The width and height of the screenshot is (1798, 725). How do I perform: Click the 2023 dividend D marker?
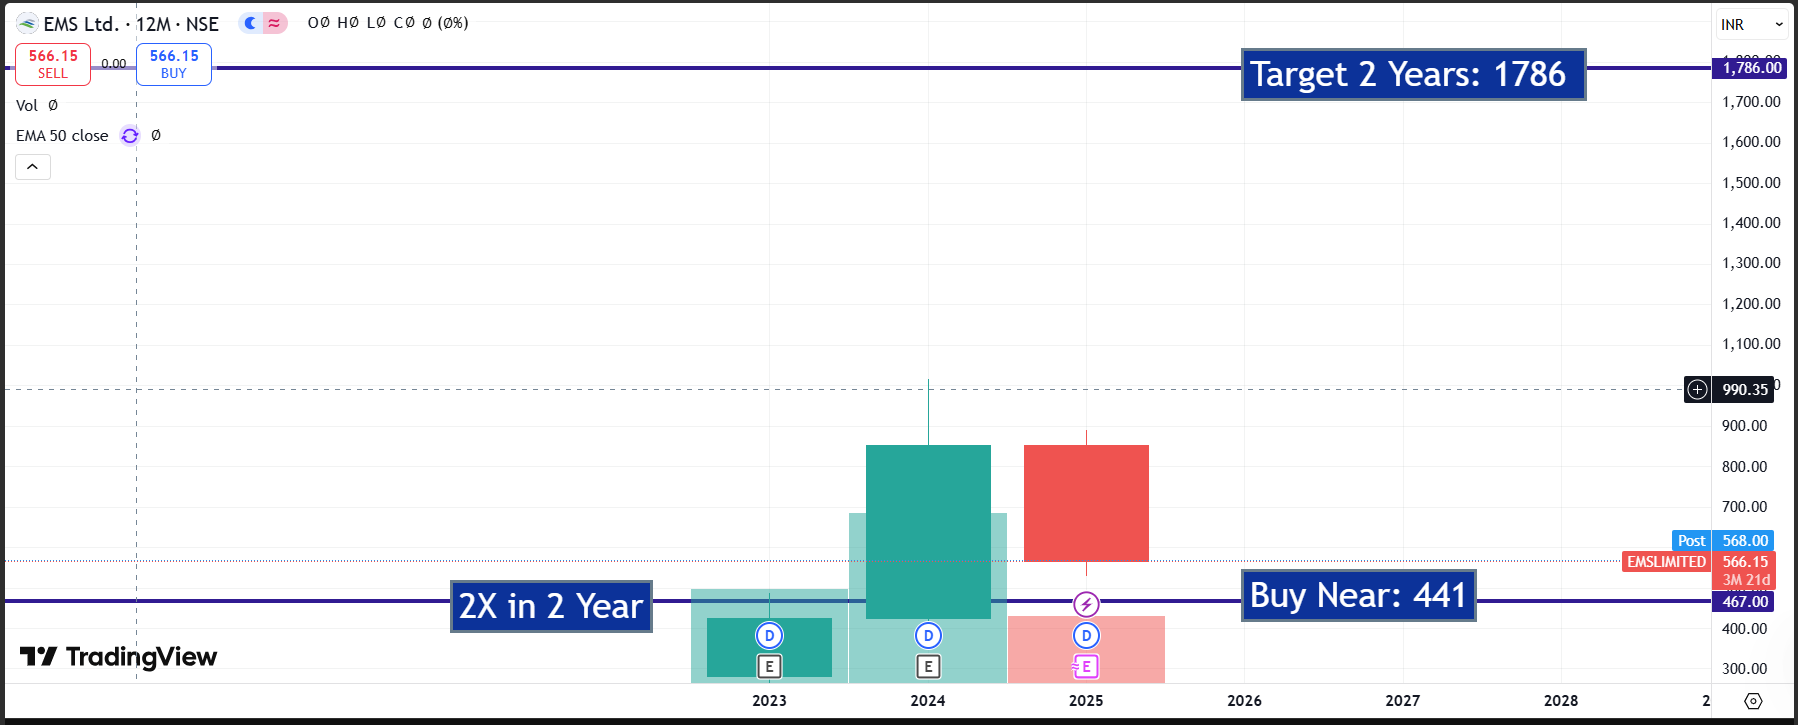coord(769,635)
